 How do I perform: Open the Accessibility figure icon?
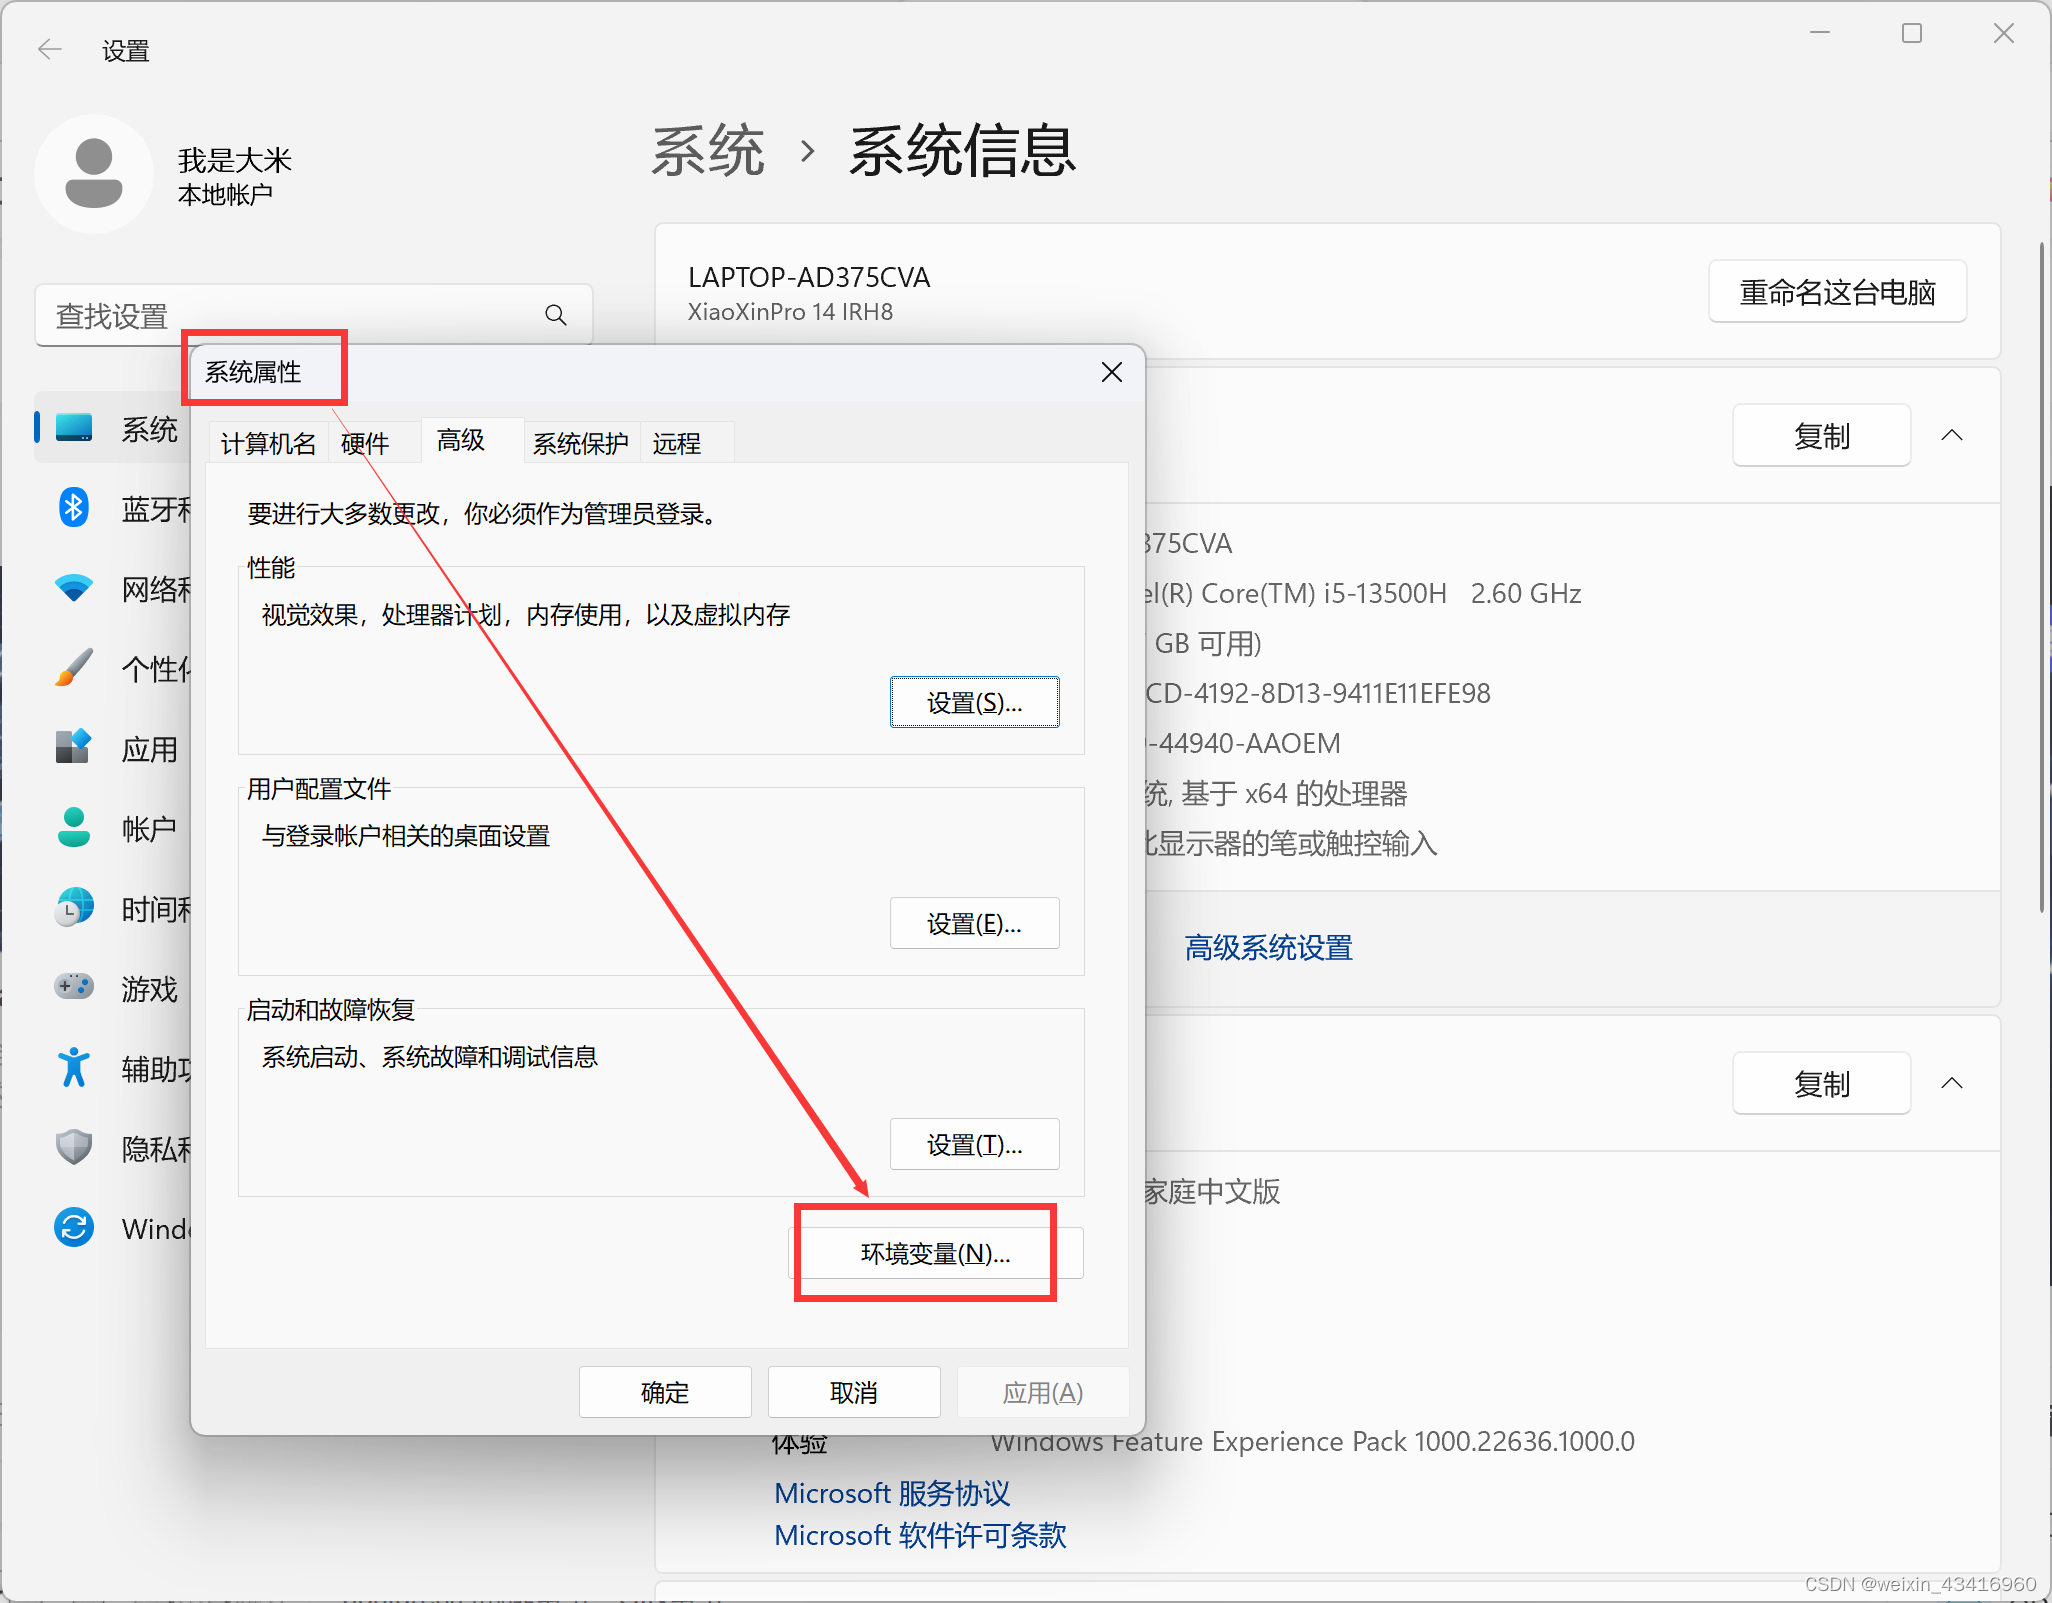74,1068
